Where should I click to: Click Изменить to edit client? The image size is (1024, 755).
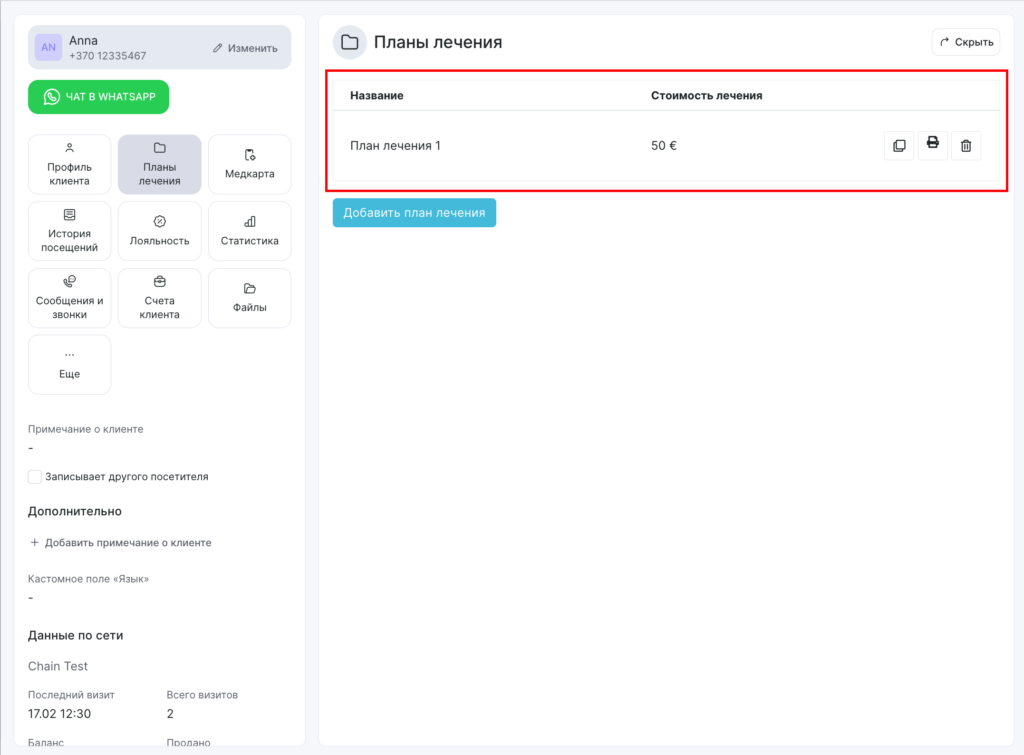245,48
